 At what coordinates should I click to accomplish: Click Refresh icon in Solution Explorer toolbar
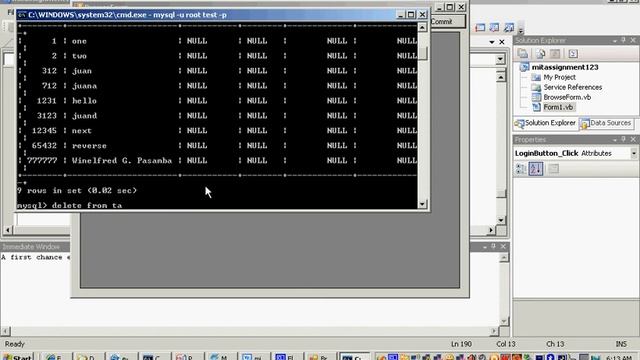pyautogui.click(x=555, y=53)
